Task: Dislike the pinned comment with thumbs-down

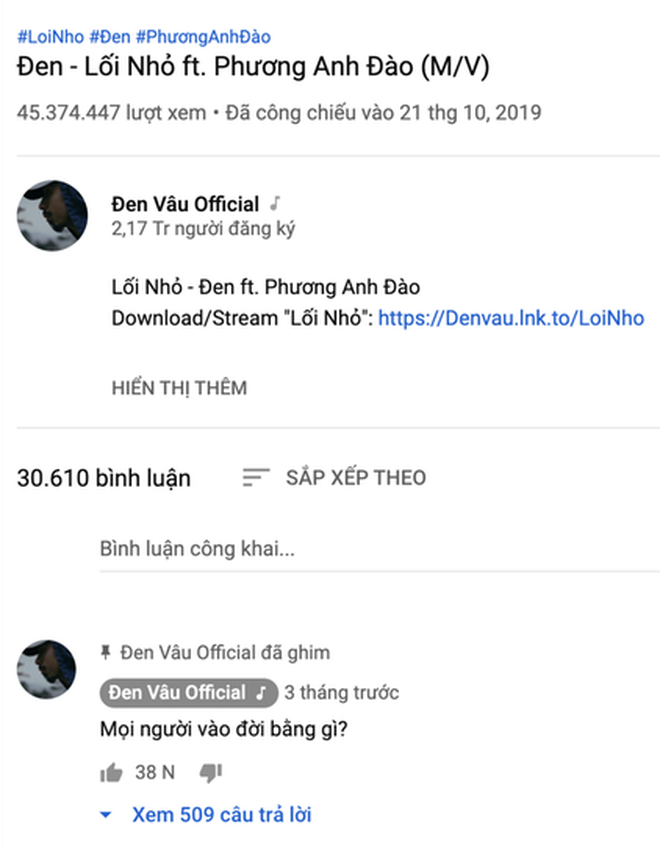Action: 210,772
